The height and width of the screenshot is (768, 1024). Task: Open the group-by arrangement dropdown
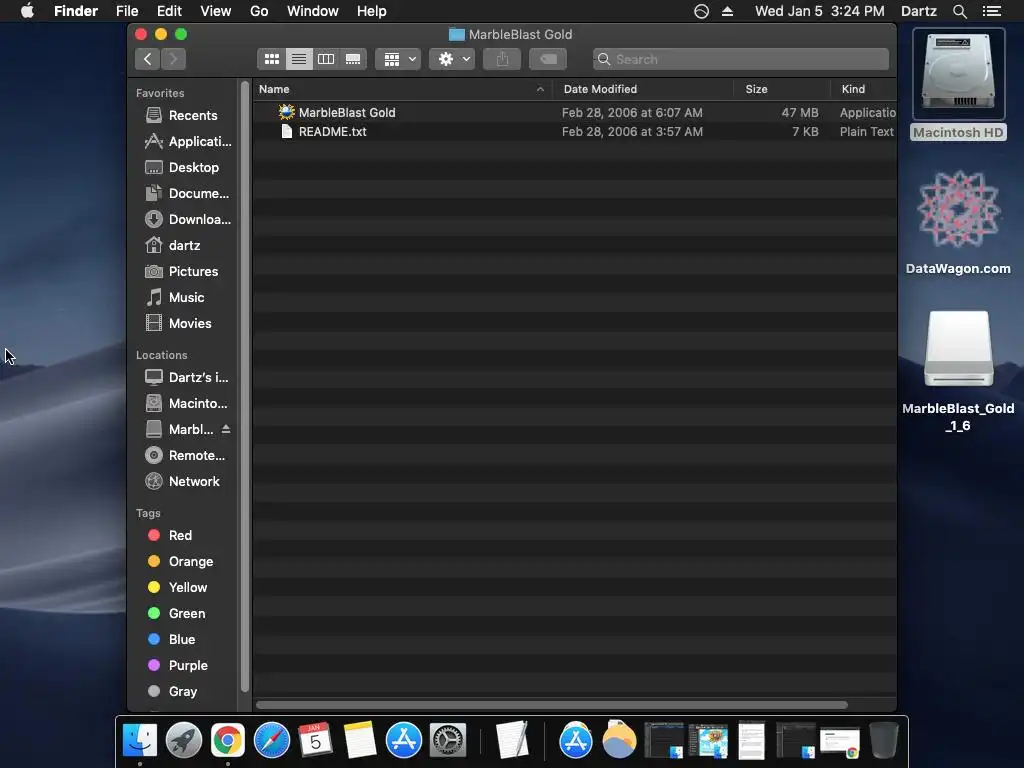pyautogui.click(x=398, y=59)
